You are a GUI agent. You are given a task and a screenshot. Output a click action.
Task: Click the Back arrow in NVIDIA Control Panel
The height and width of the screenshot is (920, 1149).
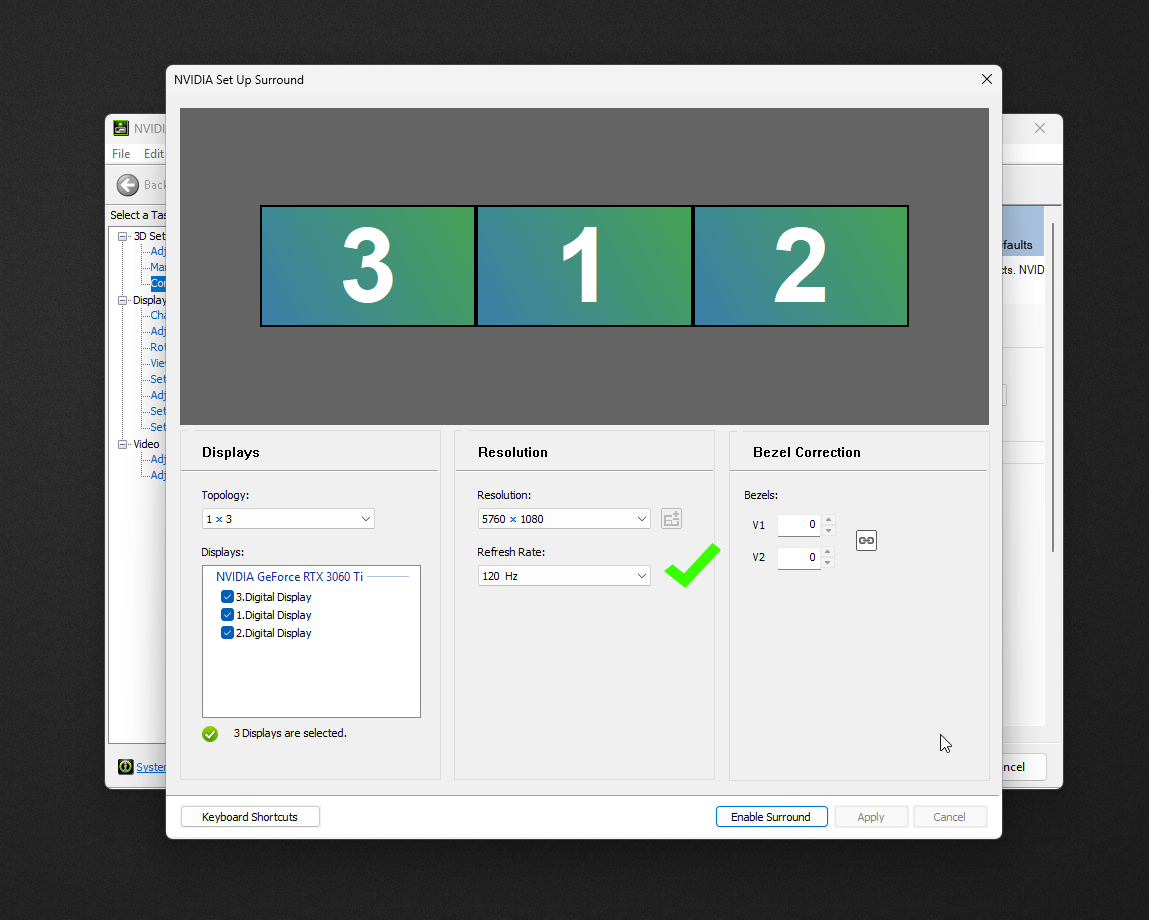[x=128, y=185]
